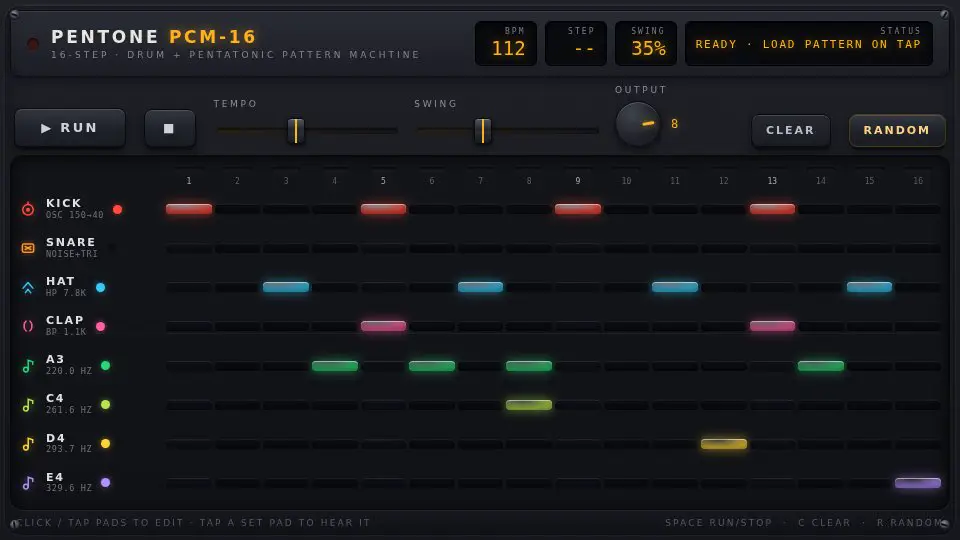The width and height of the screenshot is (960, 540).
Task: Start playback with the Run button
Action: pos(70,128)
